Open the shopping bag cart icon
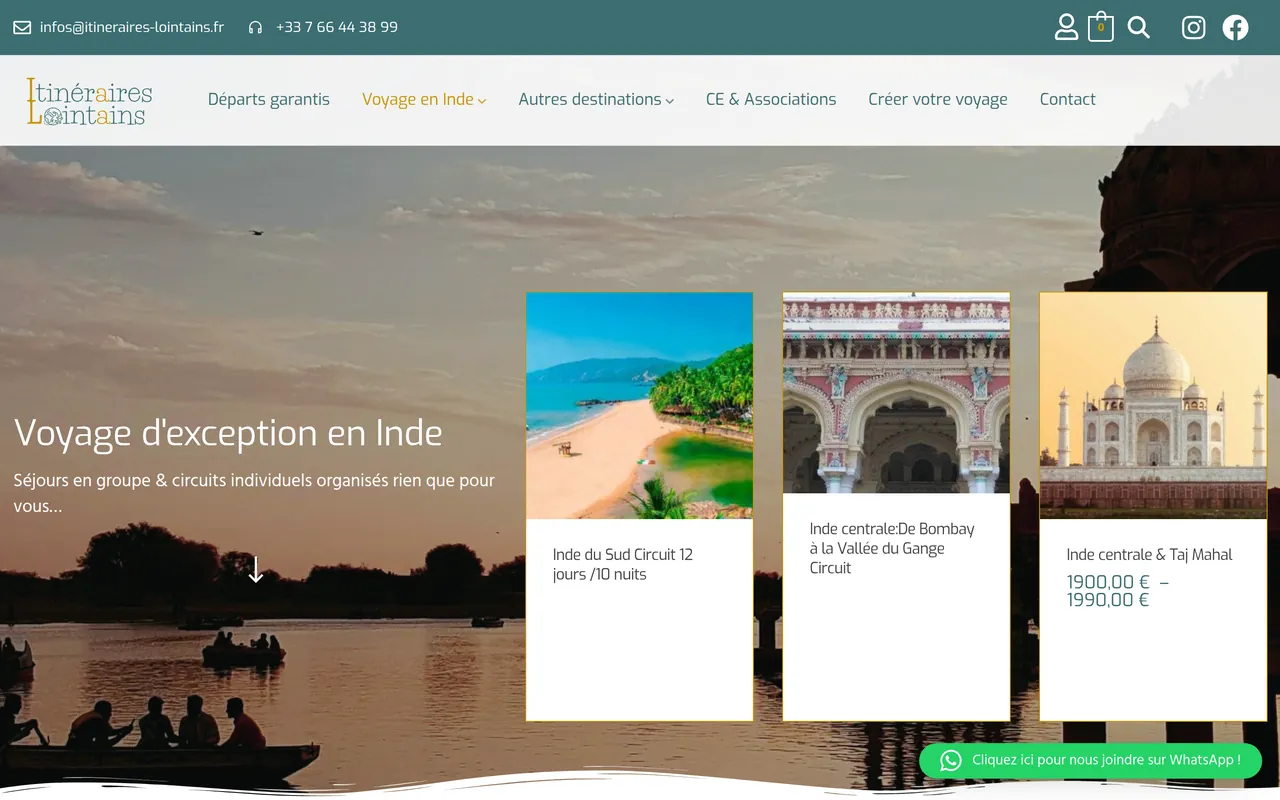The width and height of the screenshot is (1280, 800). pyautogui.click(x=1101, y=27)
